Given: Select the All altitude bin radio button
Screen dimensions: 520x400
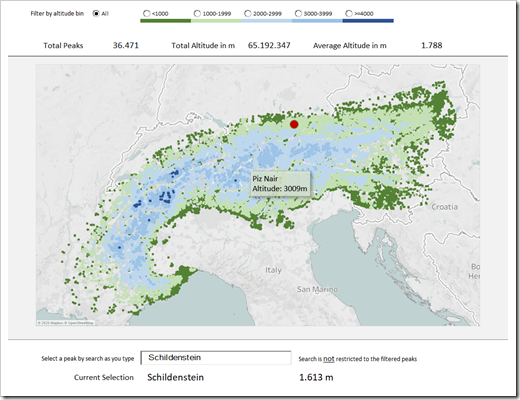Looking at the screenshot, I should [96, 14].
